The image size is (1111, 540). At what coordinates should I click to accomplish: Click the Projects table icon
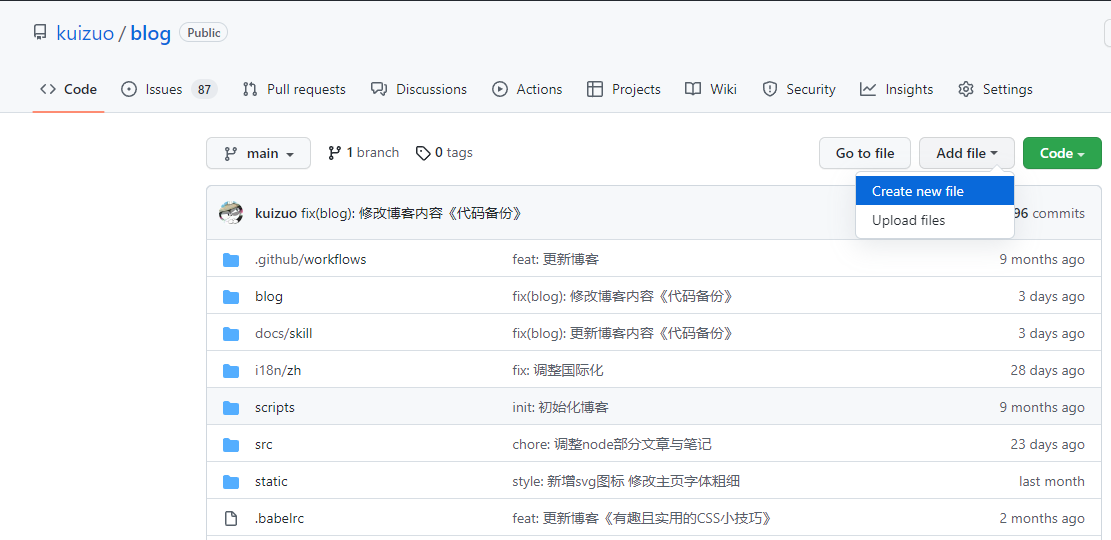point(595,89)
